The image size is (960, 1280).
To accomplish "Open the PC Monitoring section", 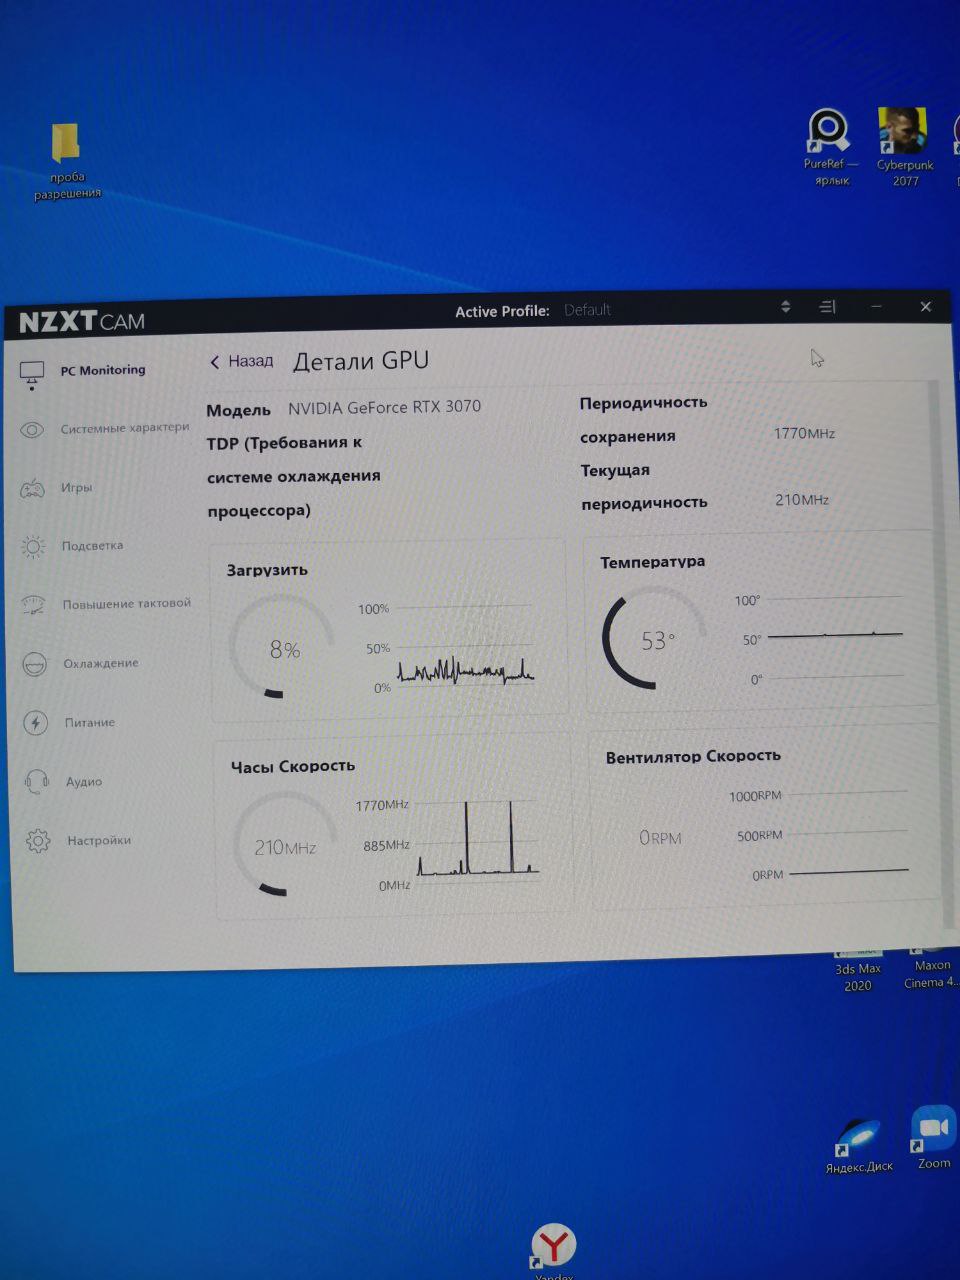I will coord(103,371).
